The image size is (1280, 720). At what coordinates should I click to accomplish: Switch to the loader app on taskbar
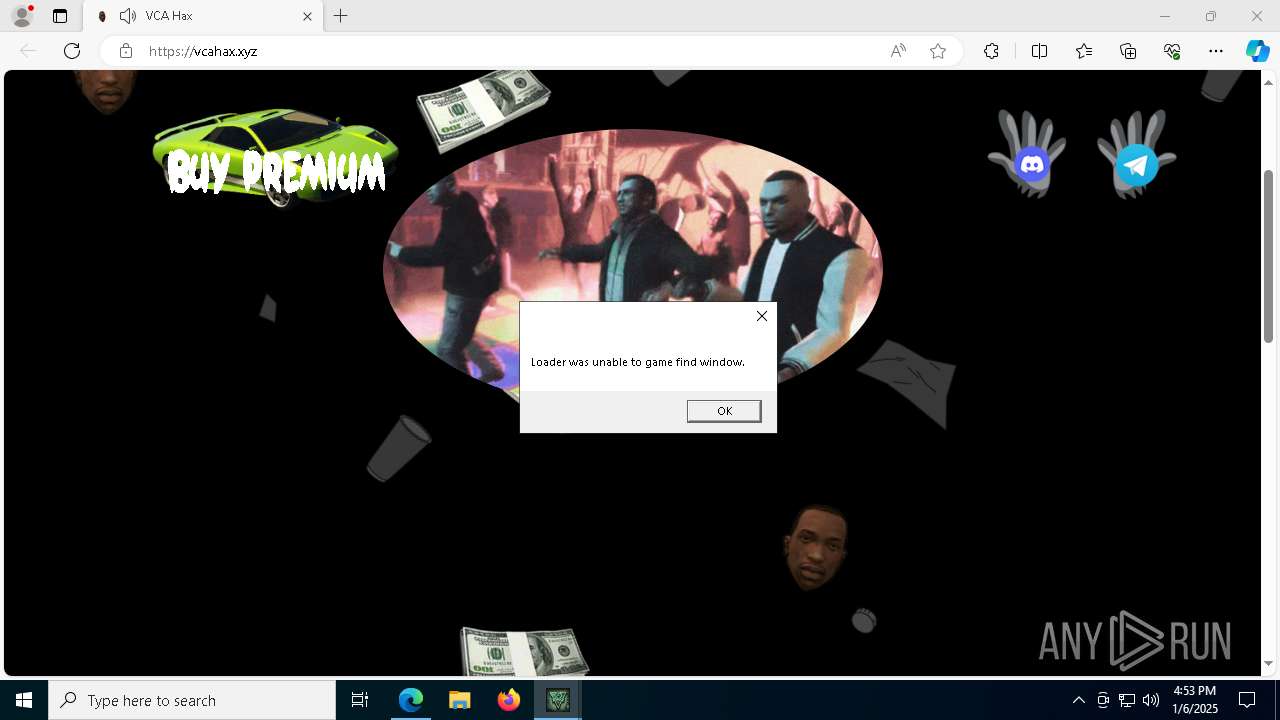tap(558, 700)
